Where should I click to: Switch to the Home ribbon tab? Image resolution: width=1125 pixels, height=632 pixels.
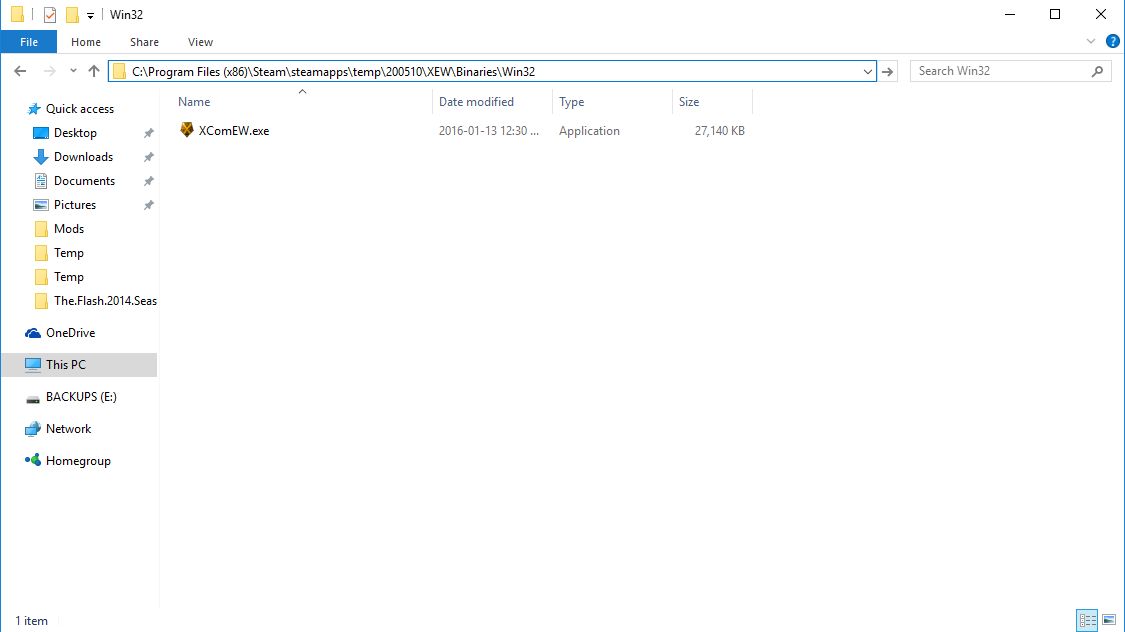(x=85, y=42)
